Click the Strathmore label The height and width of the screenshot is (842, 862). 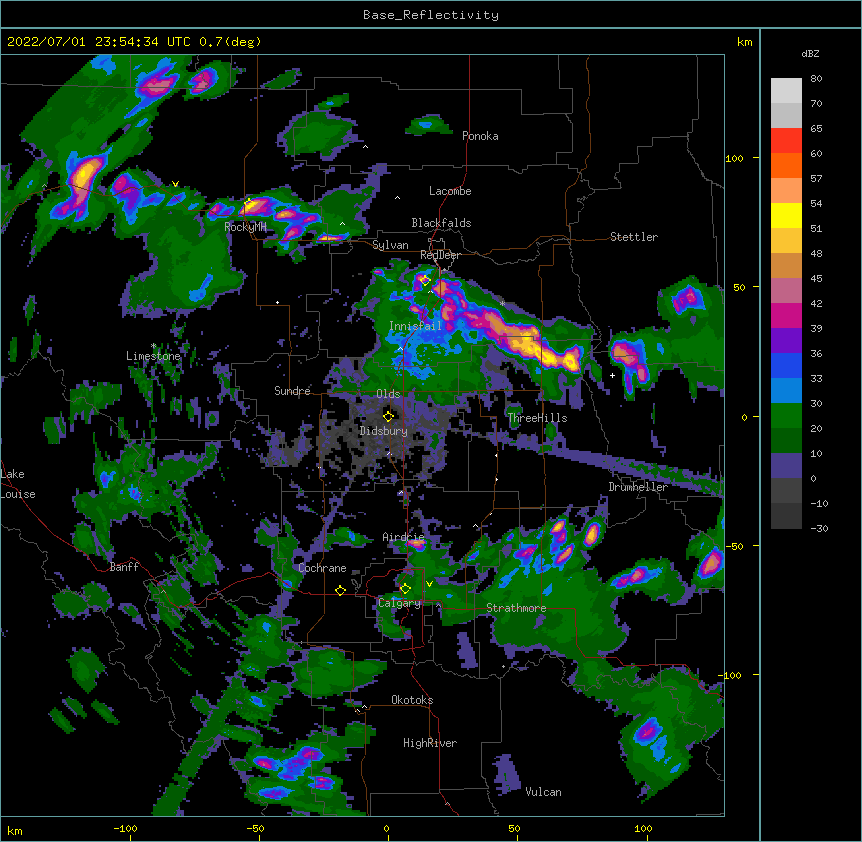(x=516, y=608)
